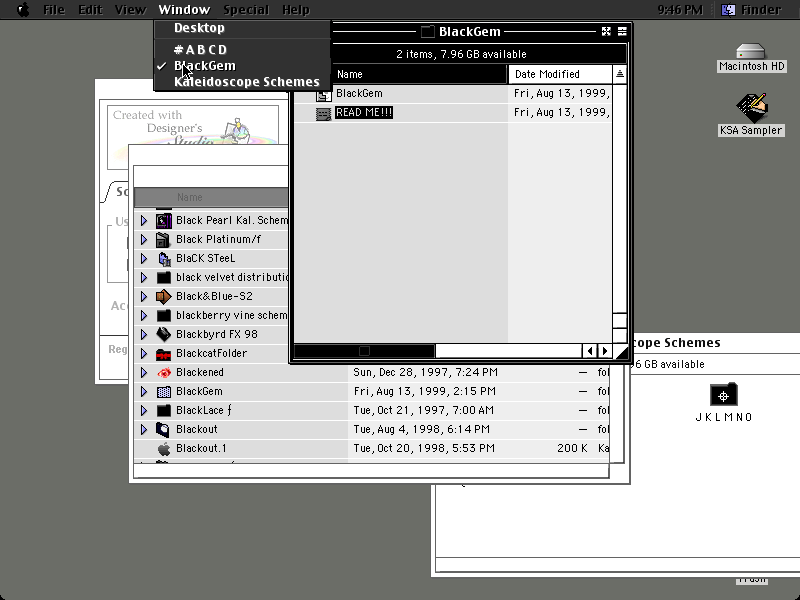Image resolution: width=800 pixels, height=600 pixels.
Task: Reverse sort order with the sort direction button
Action: point(619,74)
